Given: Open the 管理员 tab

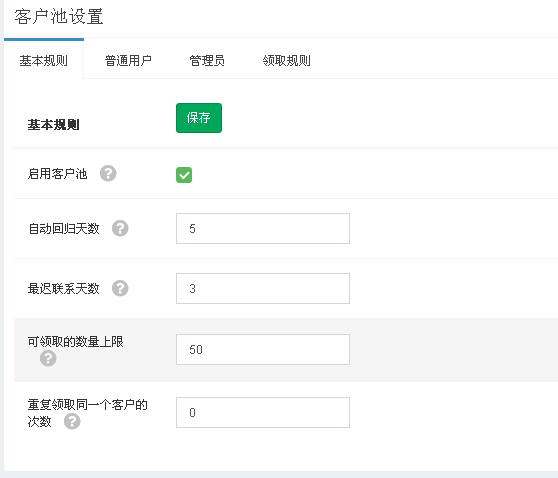Looking at the screenshot, I should tap(207, 61).
